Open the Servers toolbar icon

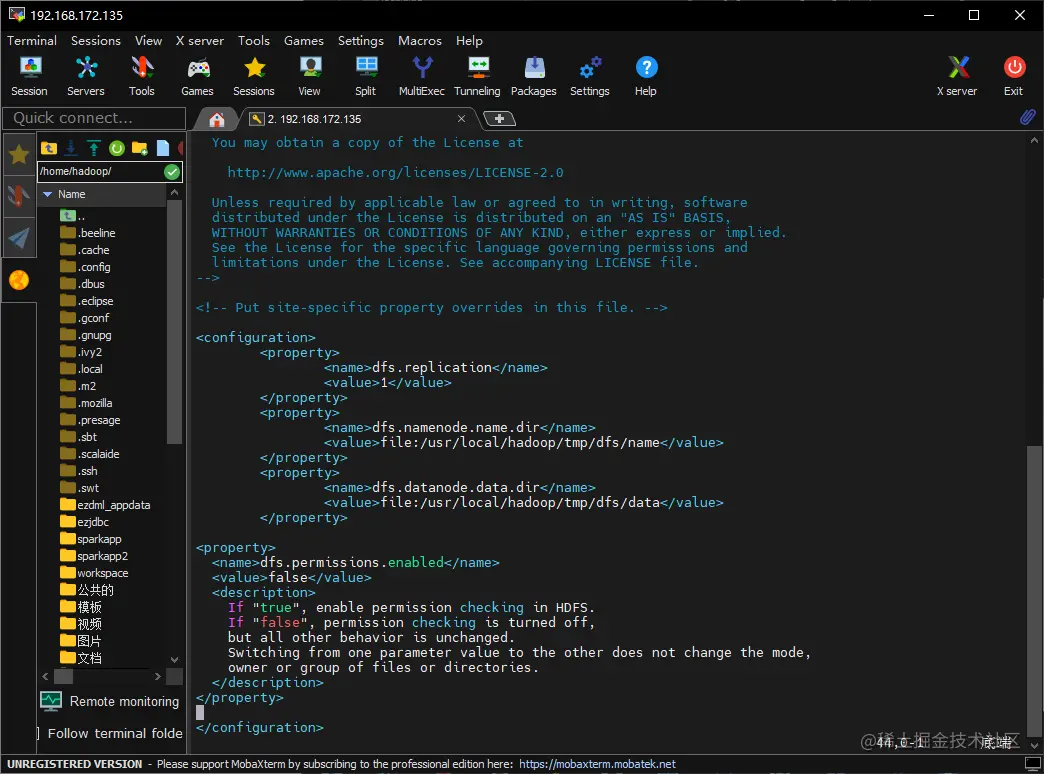click(x=86, y=77)
